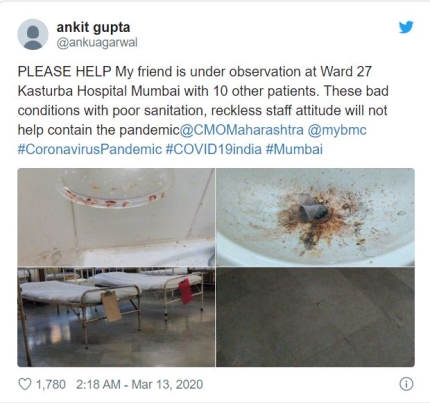View the stained sink drain photo
This screenshot has width=430, height=404.
[x=315, y=217]
